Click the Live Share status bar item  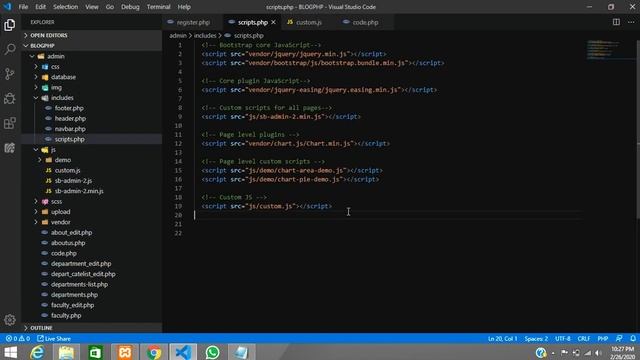pos(54,339)
